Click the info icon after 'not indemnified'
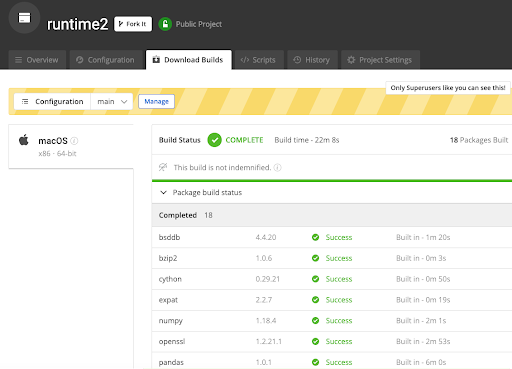 277,168
